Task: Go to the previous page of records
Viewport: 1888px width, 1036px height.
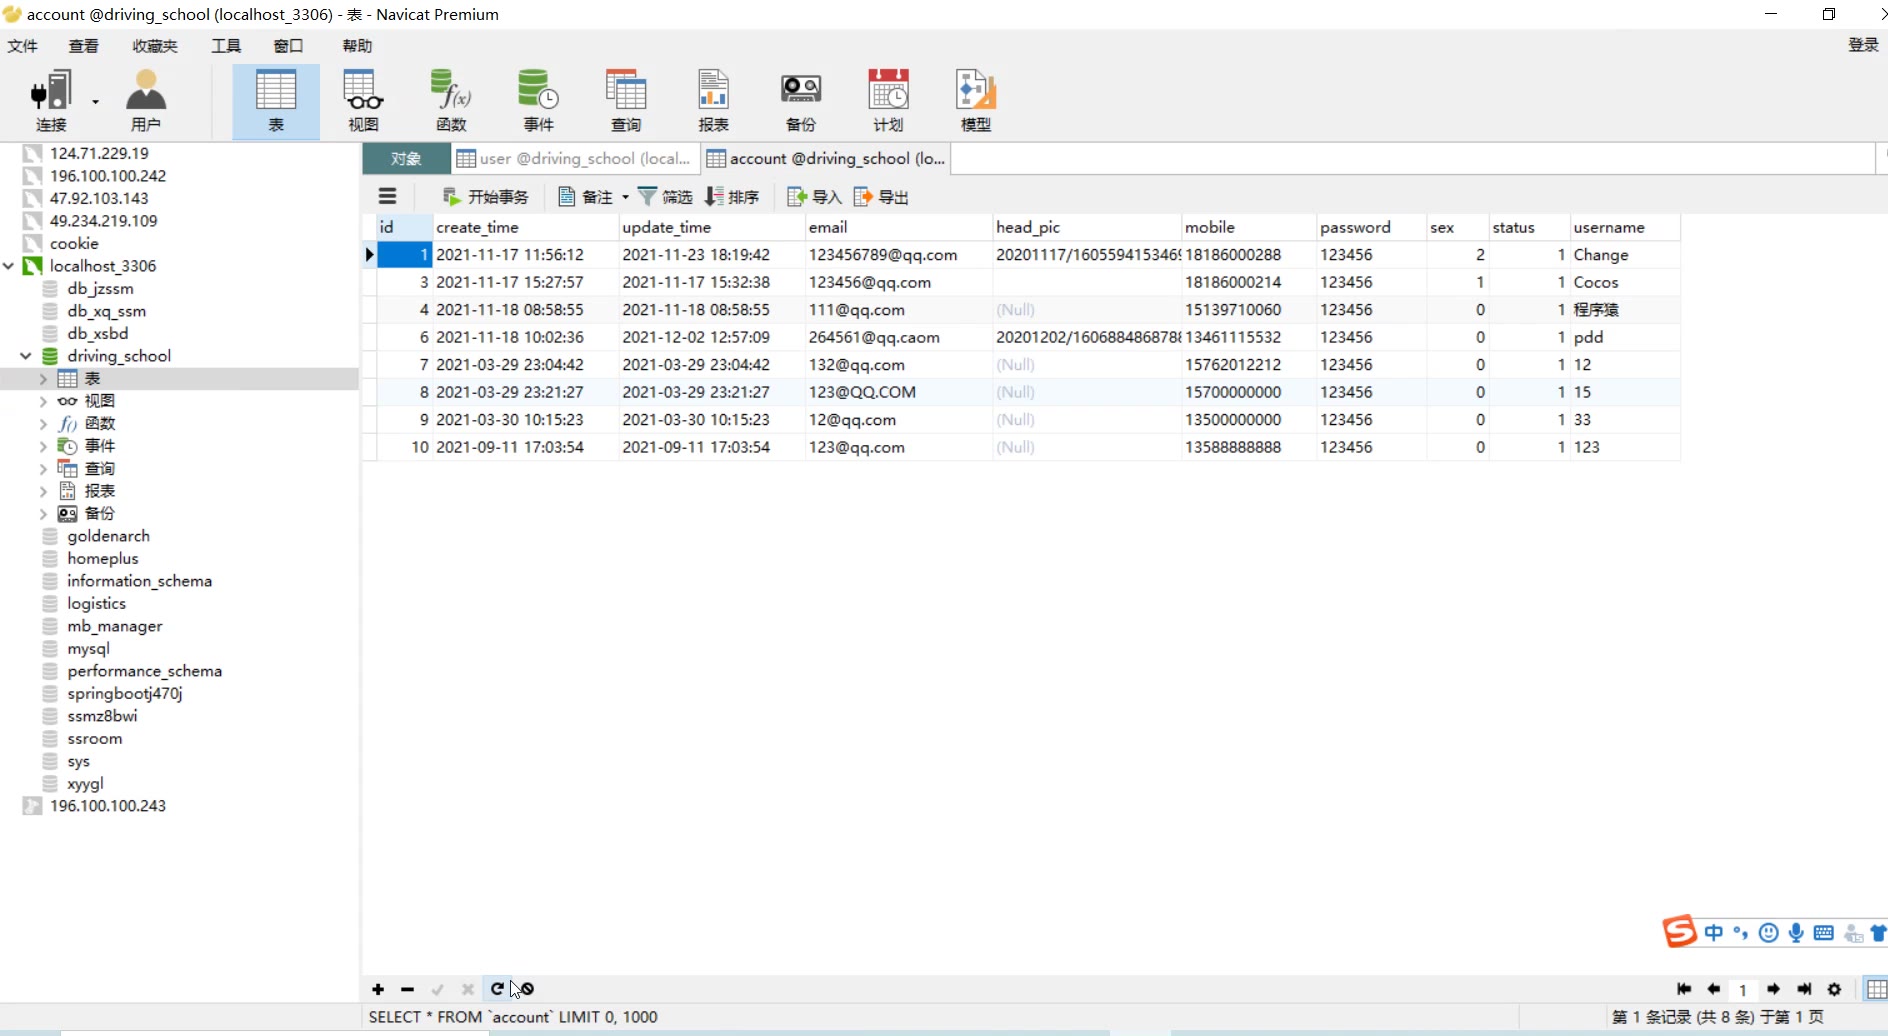Action: coord(1714,989)
